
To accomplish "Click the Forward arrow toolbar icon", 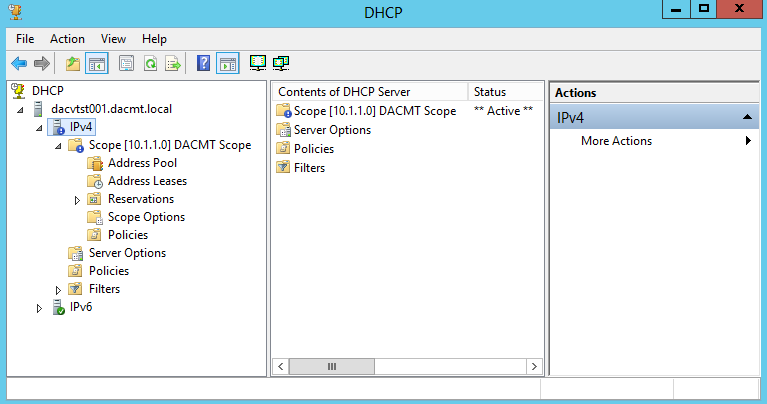I will point(42,64).
